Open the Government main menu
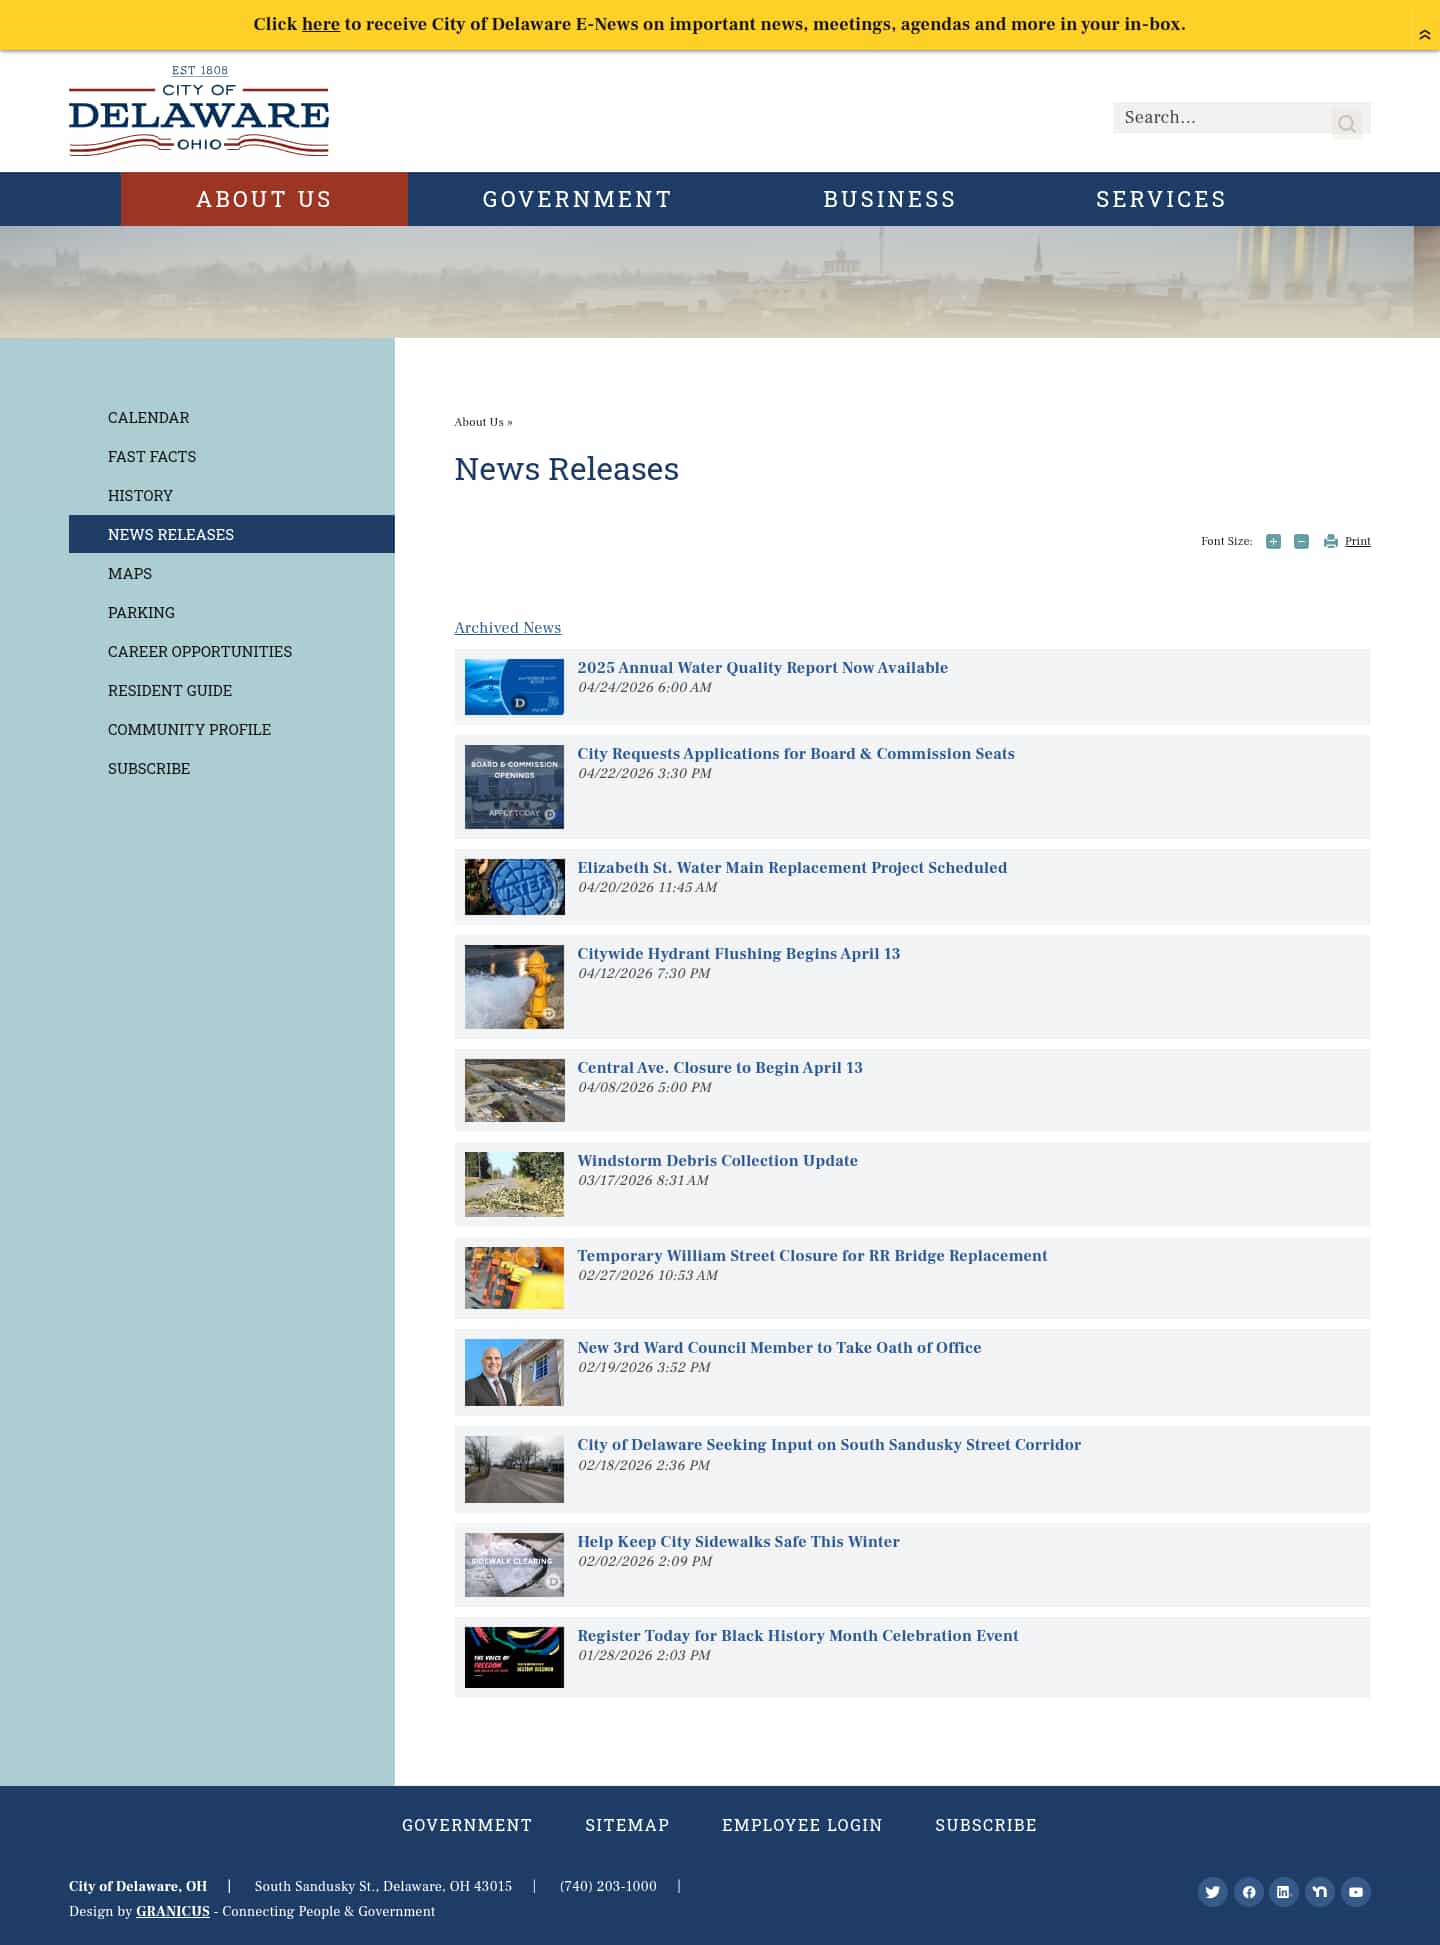1440x1945 pixels. point(577,199)
